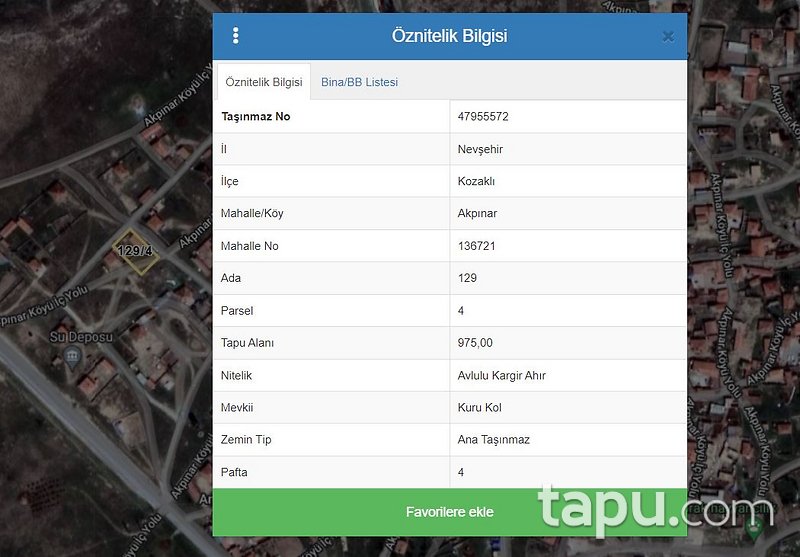Open the three-dot options menu
The height and width of the screenshot is (557, 800).
(x=235, y=36)
